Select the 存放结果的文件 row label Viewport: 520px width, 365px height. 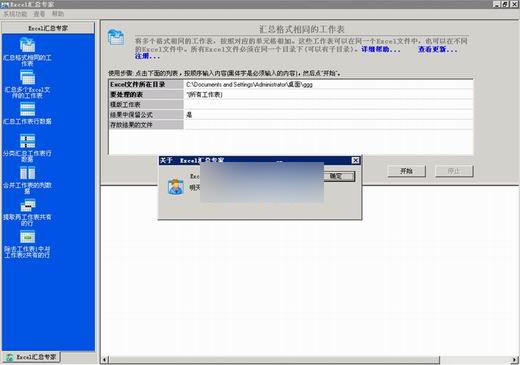146,125
